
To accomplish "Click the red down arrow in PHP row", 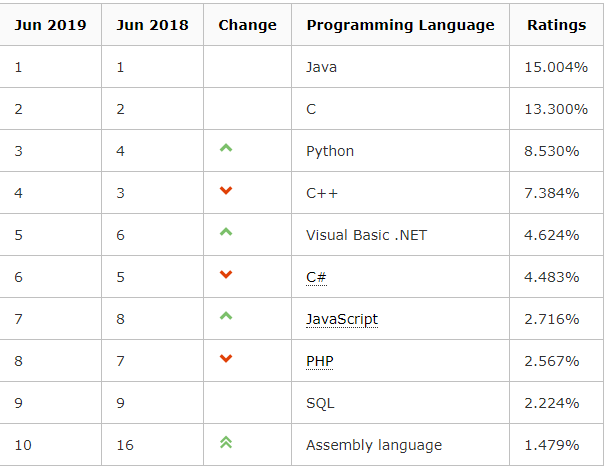I will [x=226, y=358].
